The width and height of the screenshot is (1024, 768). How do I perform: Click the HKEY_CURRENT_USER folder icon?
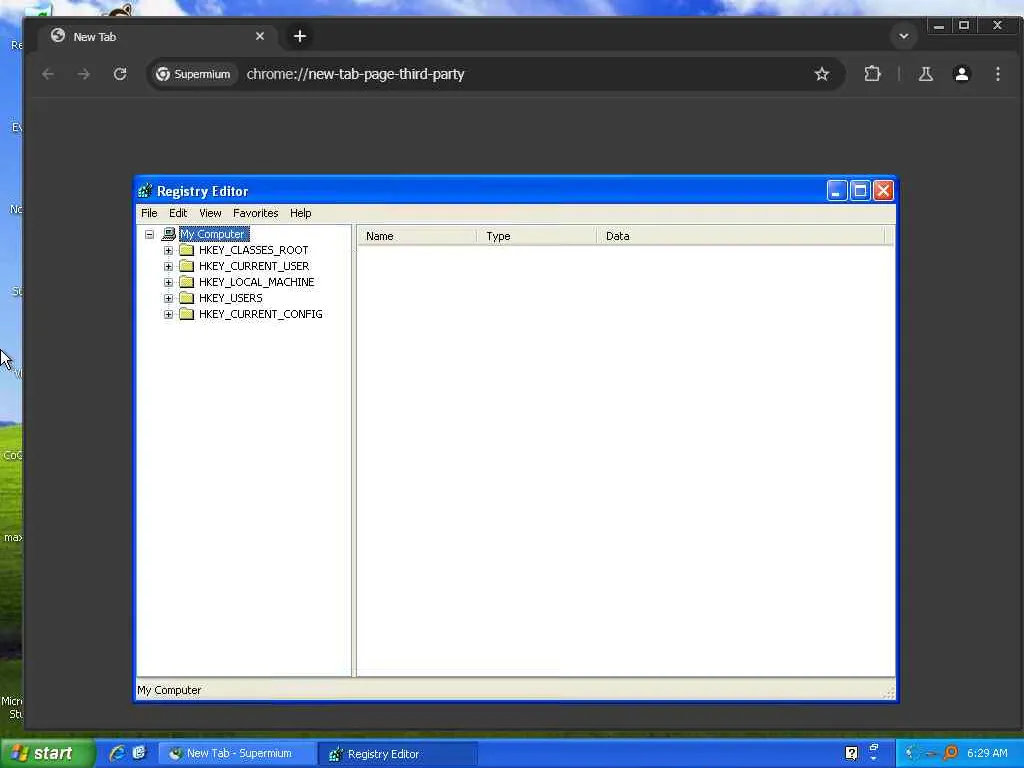point(187,266)
